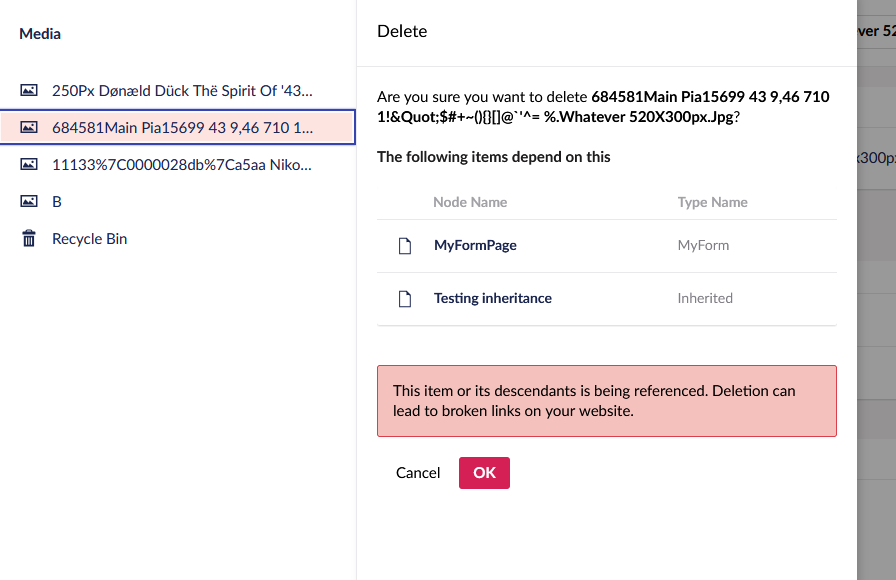The image size is (896, 580).
Task: Open the Recycle Bin node
Action: [x=90, y=239]
